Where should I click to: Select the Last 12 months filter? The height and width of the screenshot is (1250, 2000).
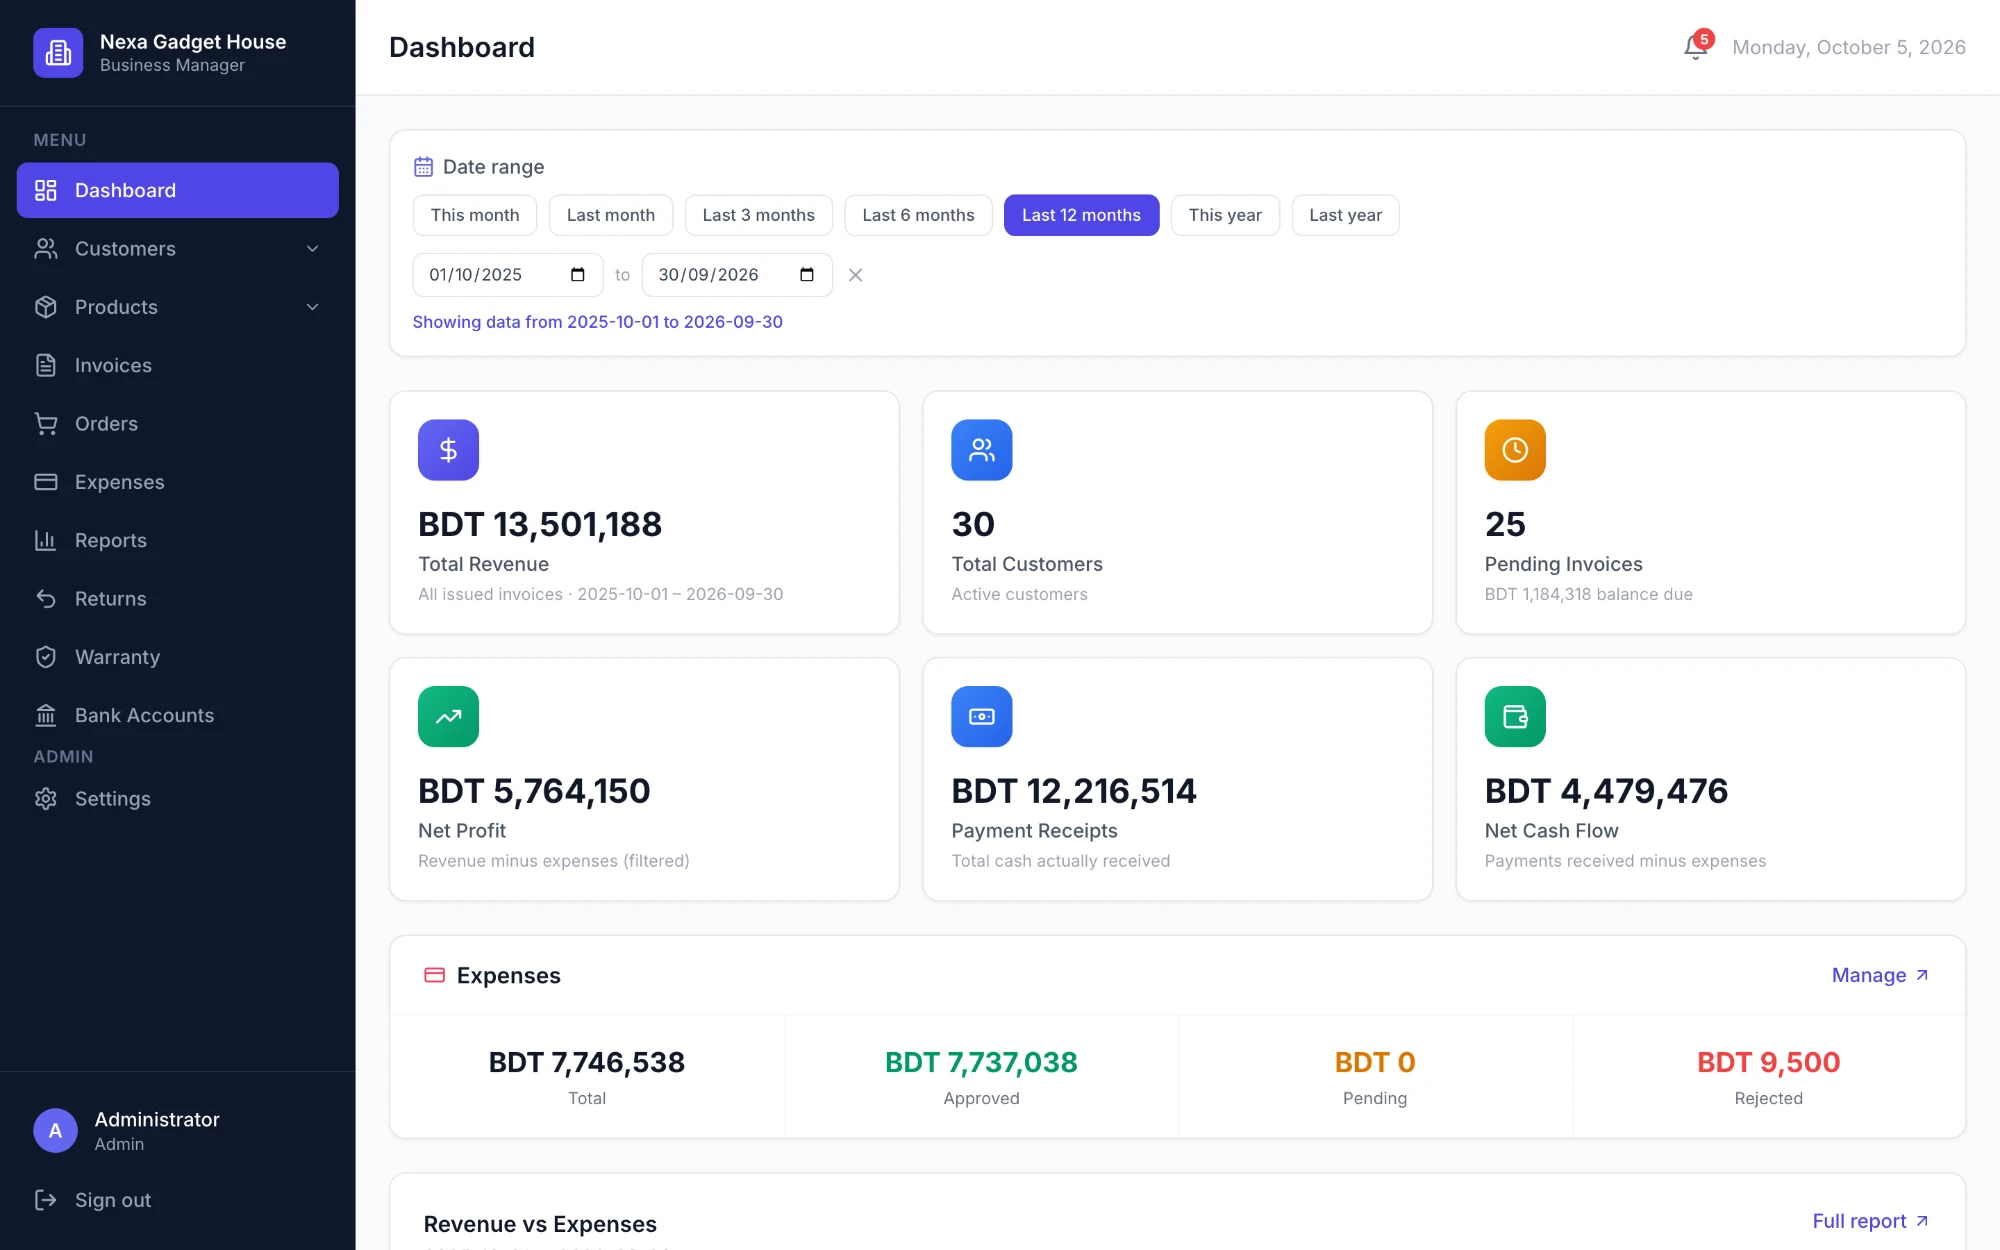point(1081,215)
